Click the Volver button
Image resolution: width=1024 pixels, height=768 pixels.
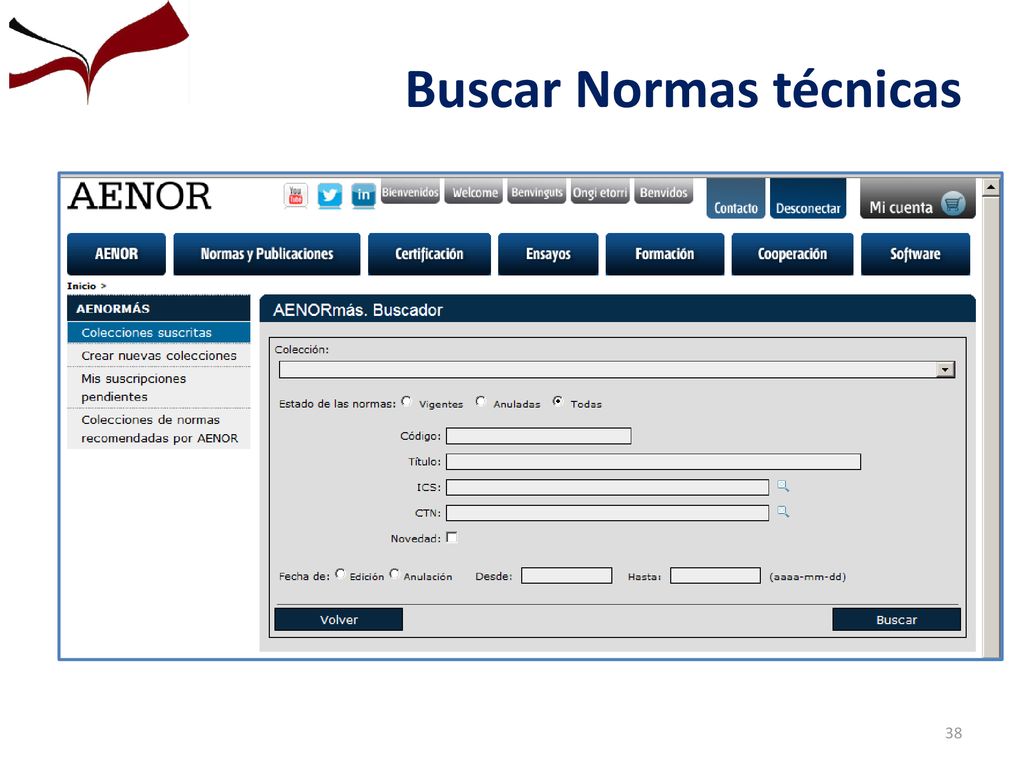[338, 620]
